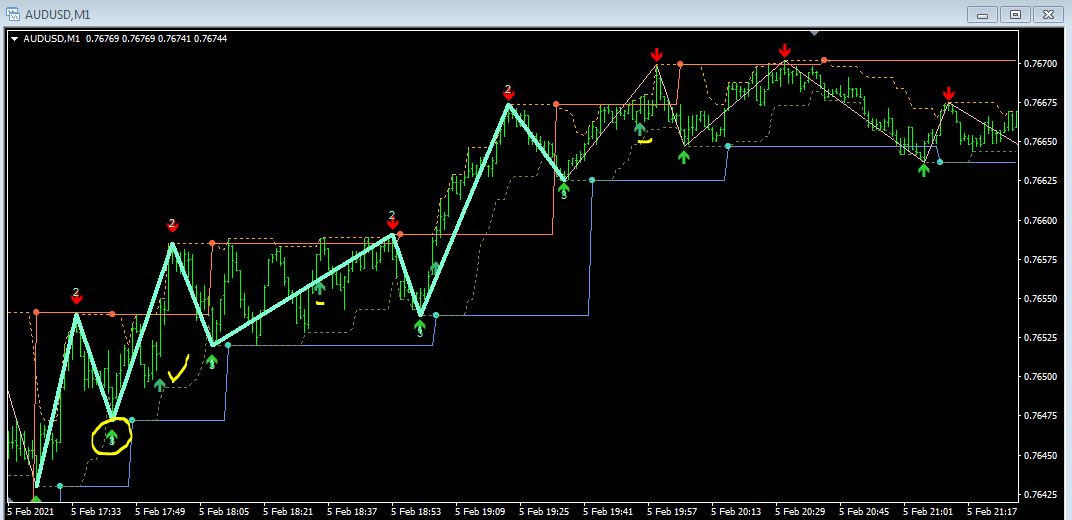Open the triangle menu beside AUDUSD,M1 label
Screen dimensions: 1072x520
coord(14,39)
